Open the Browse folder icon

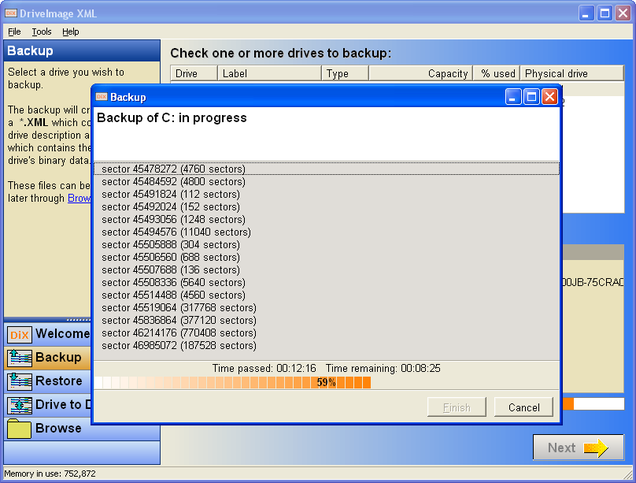(19, 429)
